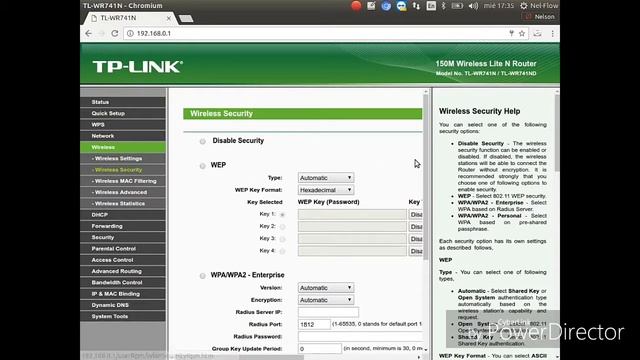Choose the Key 2 radio button

(282, 227)
